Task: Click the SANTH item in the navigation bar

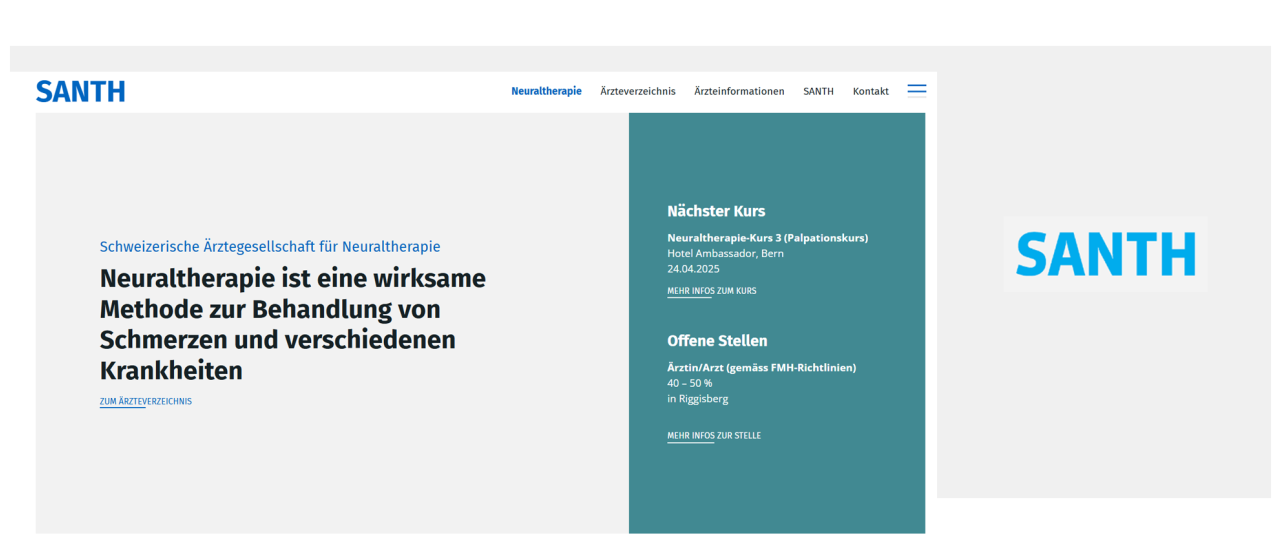Action: tap(817, 91)
